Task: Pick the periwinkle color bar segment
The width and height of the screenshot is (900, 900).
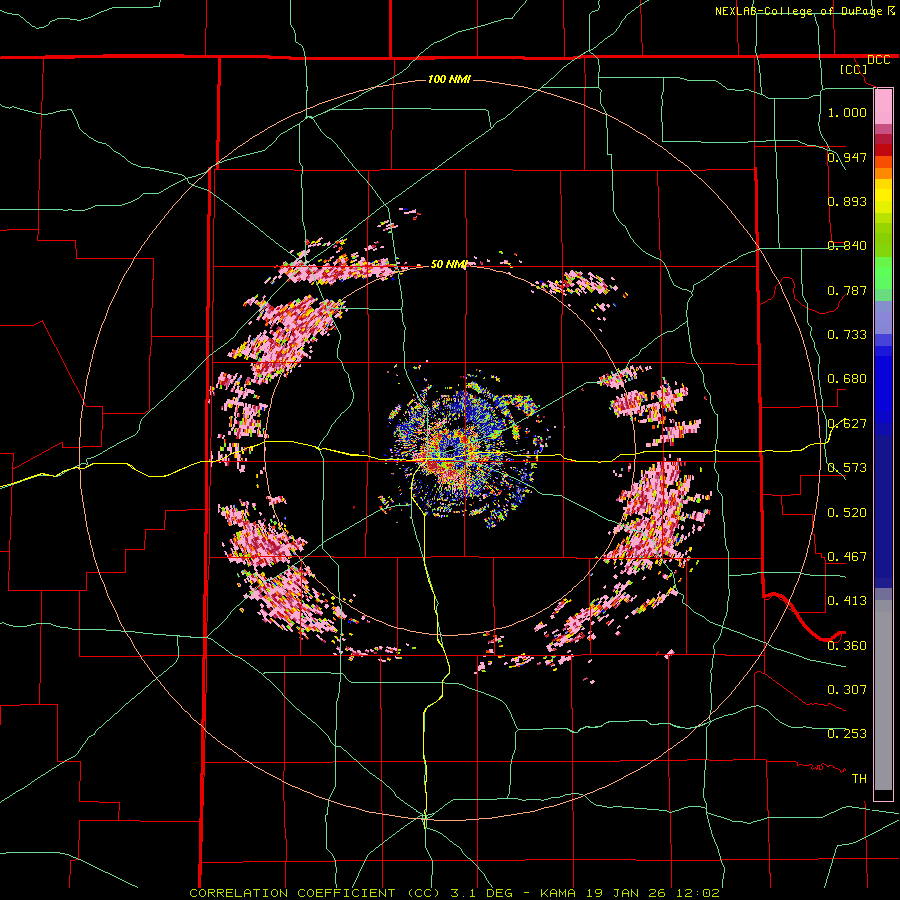Action: (x=883, y=317)
